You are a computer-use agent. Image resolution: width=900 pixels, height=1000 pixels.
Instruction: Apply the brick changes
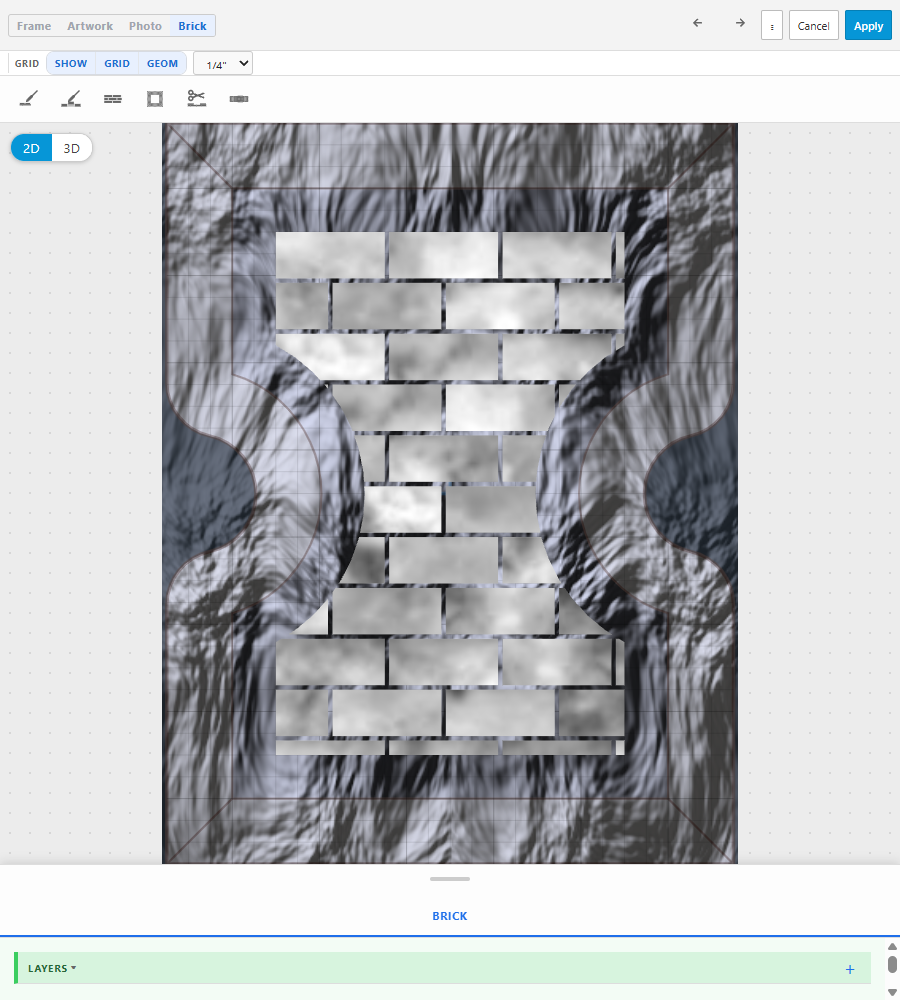pyautogui.click(x=868, y=26)
